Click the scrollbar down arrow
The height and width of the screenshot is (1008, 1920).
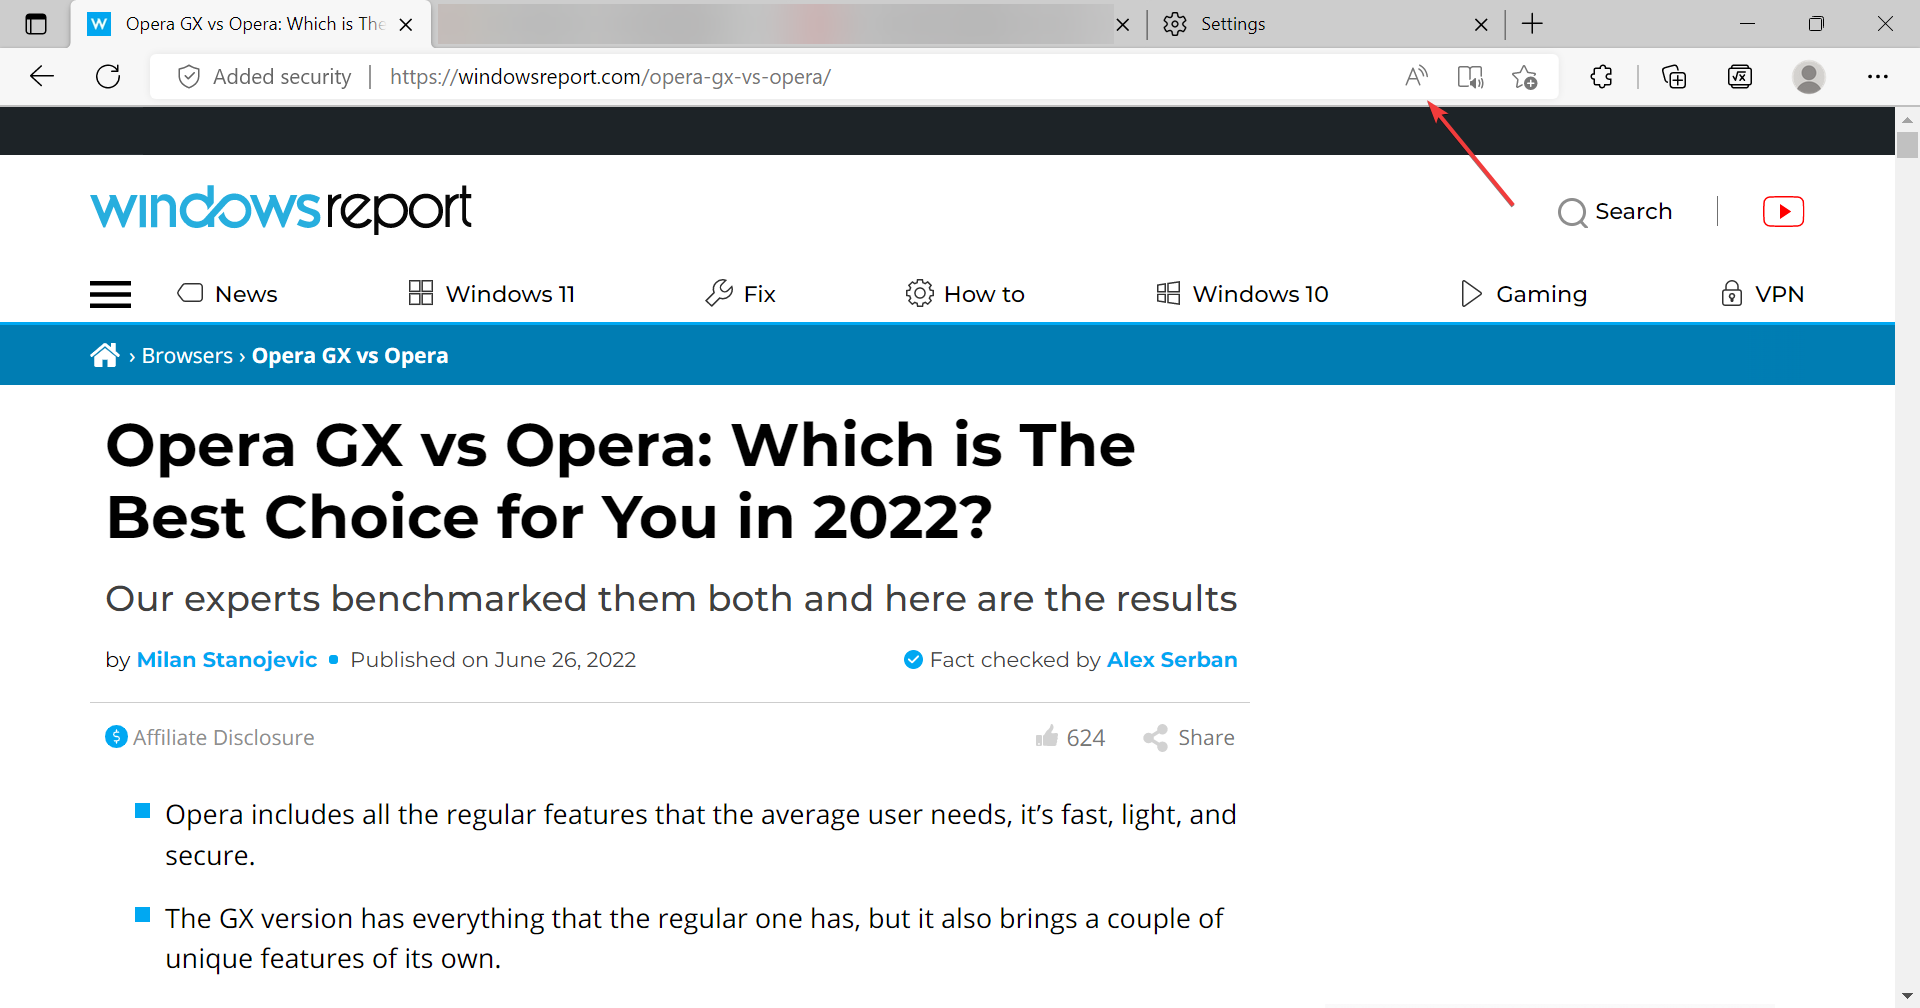click(x=1907, y=997)
